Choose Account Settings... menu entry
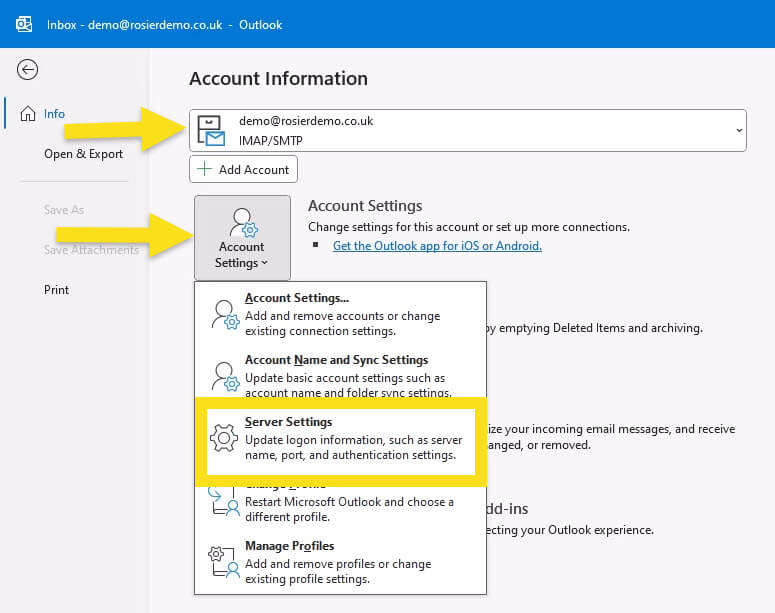The height and width of the screenshot is (613, 775). (341, 314)
